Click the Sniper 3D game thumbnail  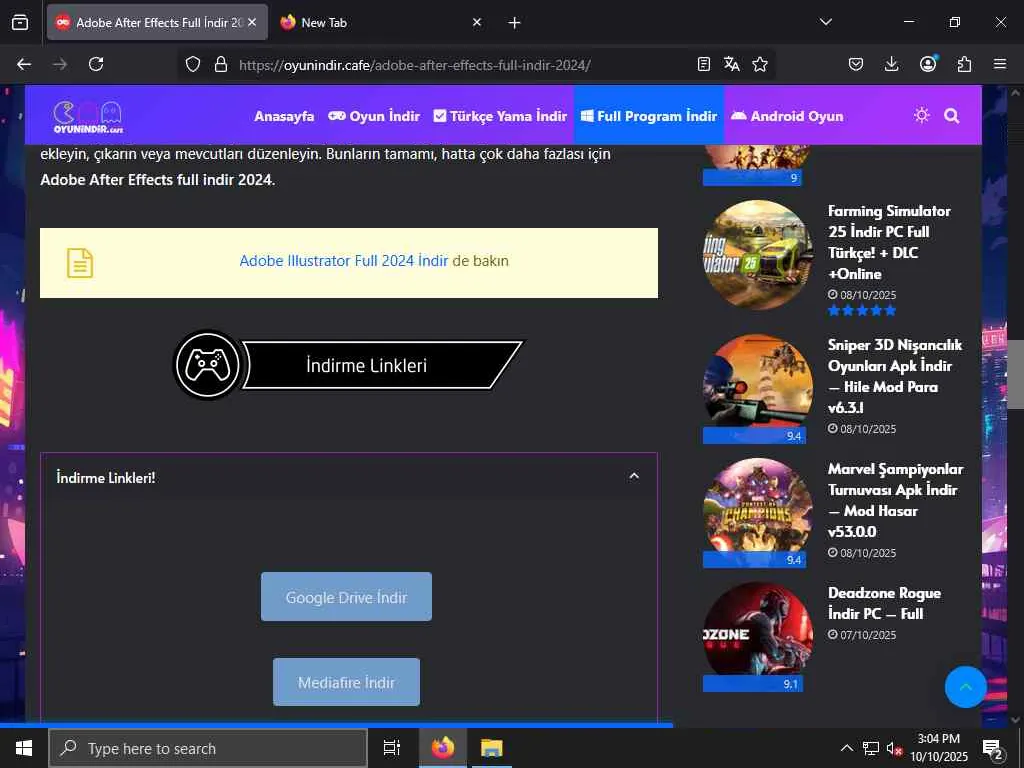[x=758, y=389]
